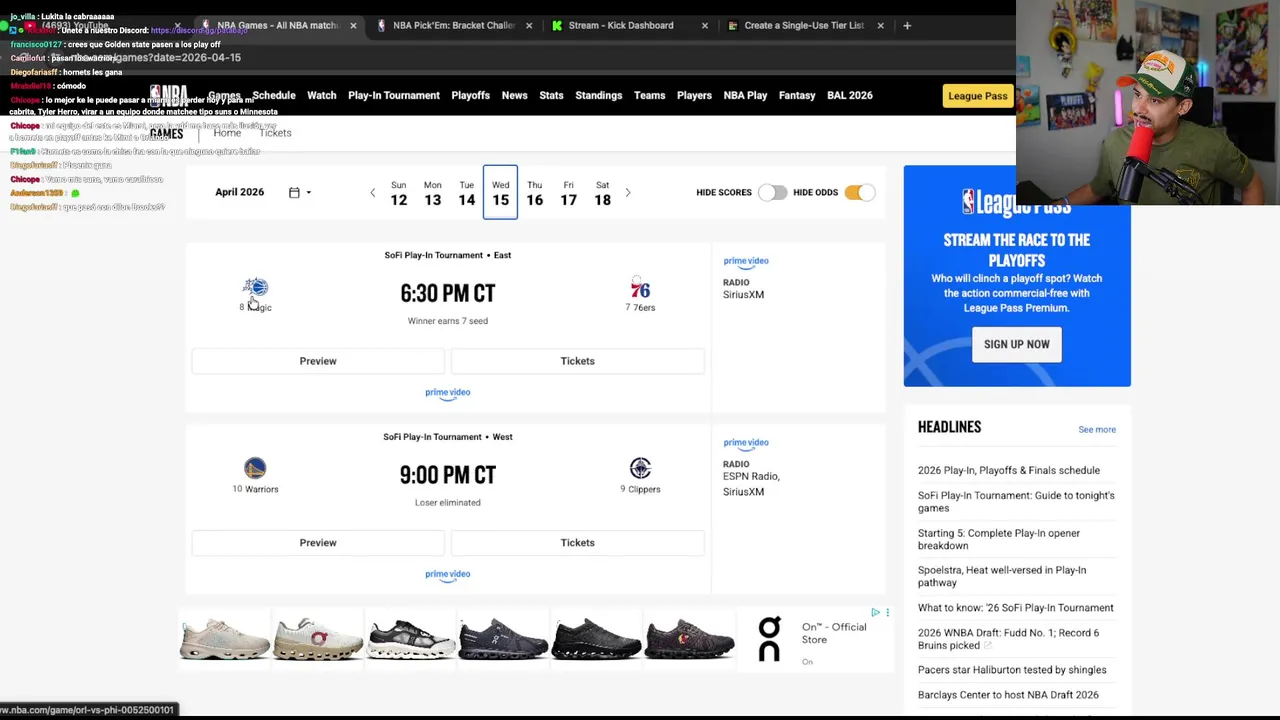Click Prime Video broadcaster logo beside East game
The height and width of the screenshot is (720, 1280).
point(746,262)
